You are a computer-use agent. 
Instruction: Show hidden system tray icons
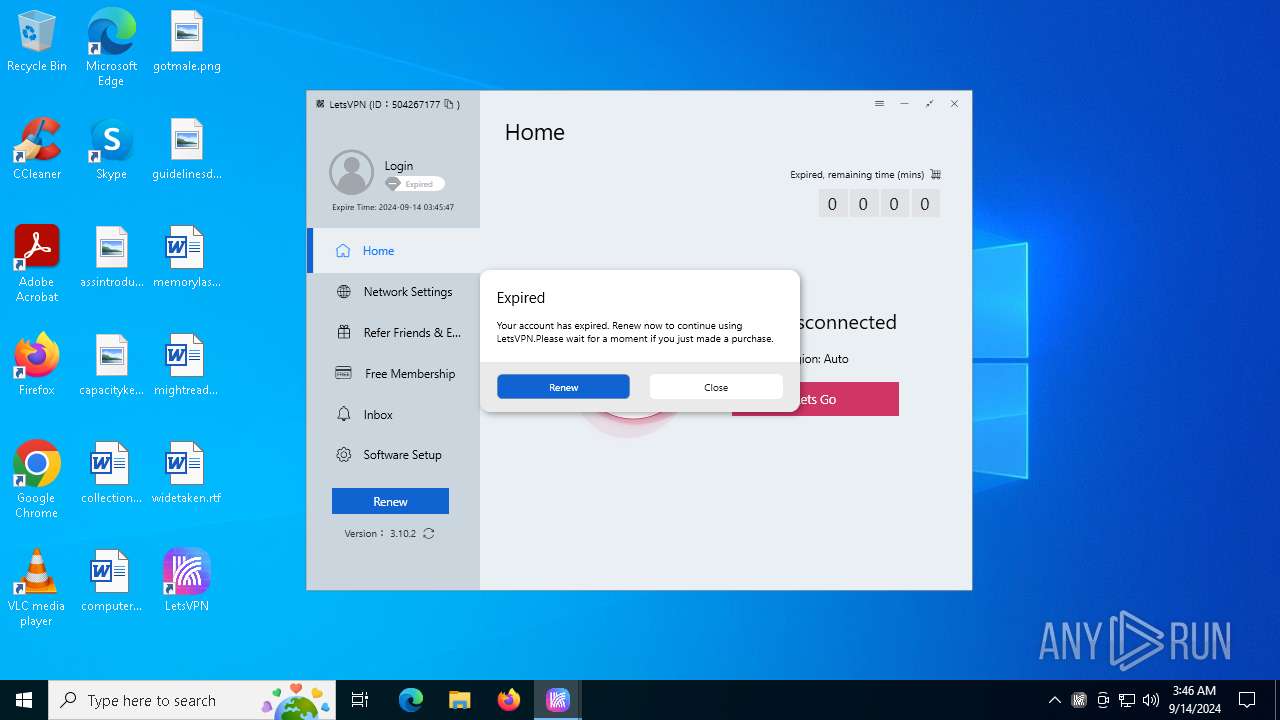(x=1054, y=700)
